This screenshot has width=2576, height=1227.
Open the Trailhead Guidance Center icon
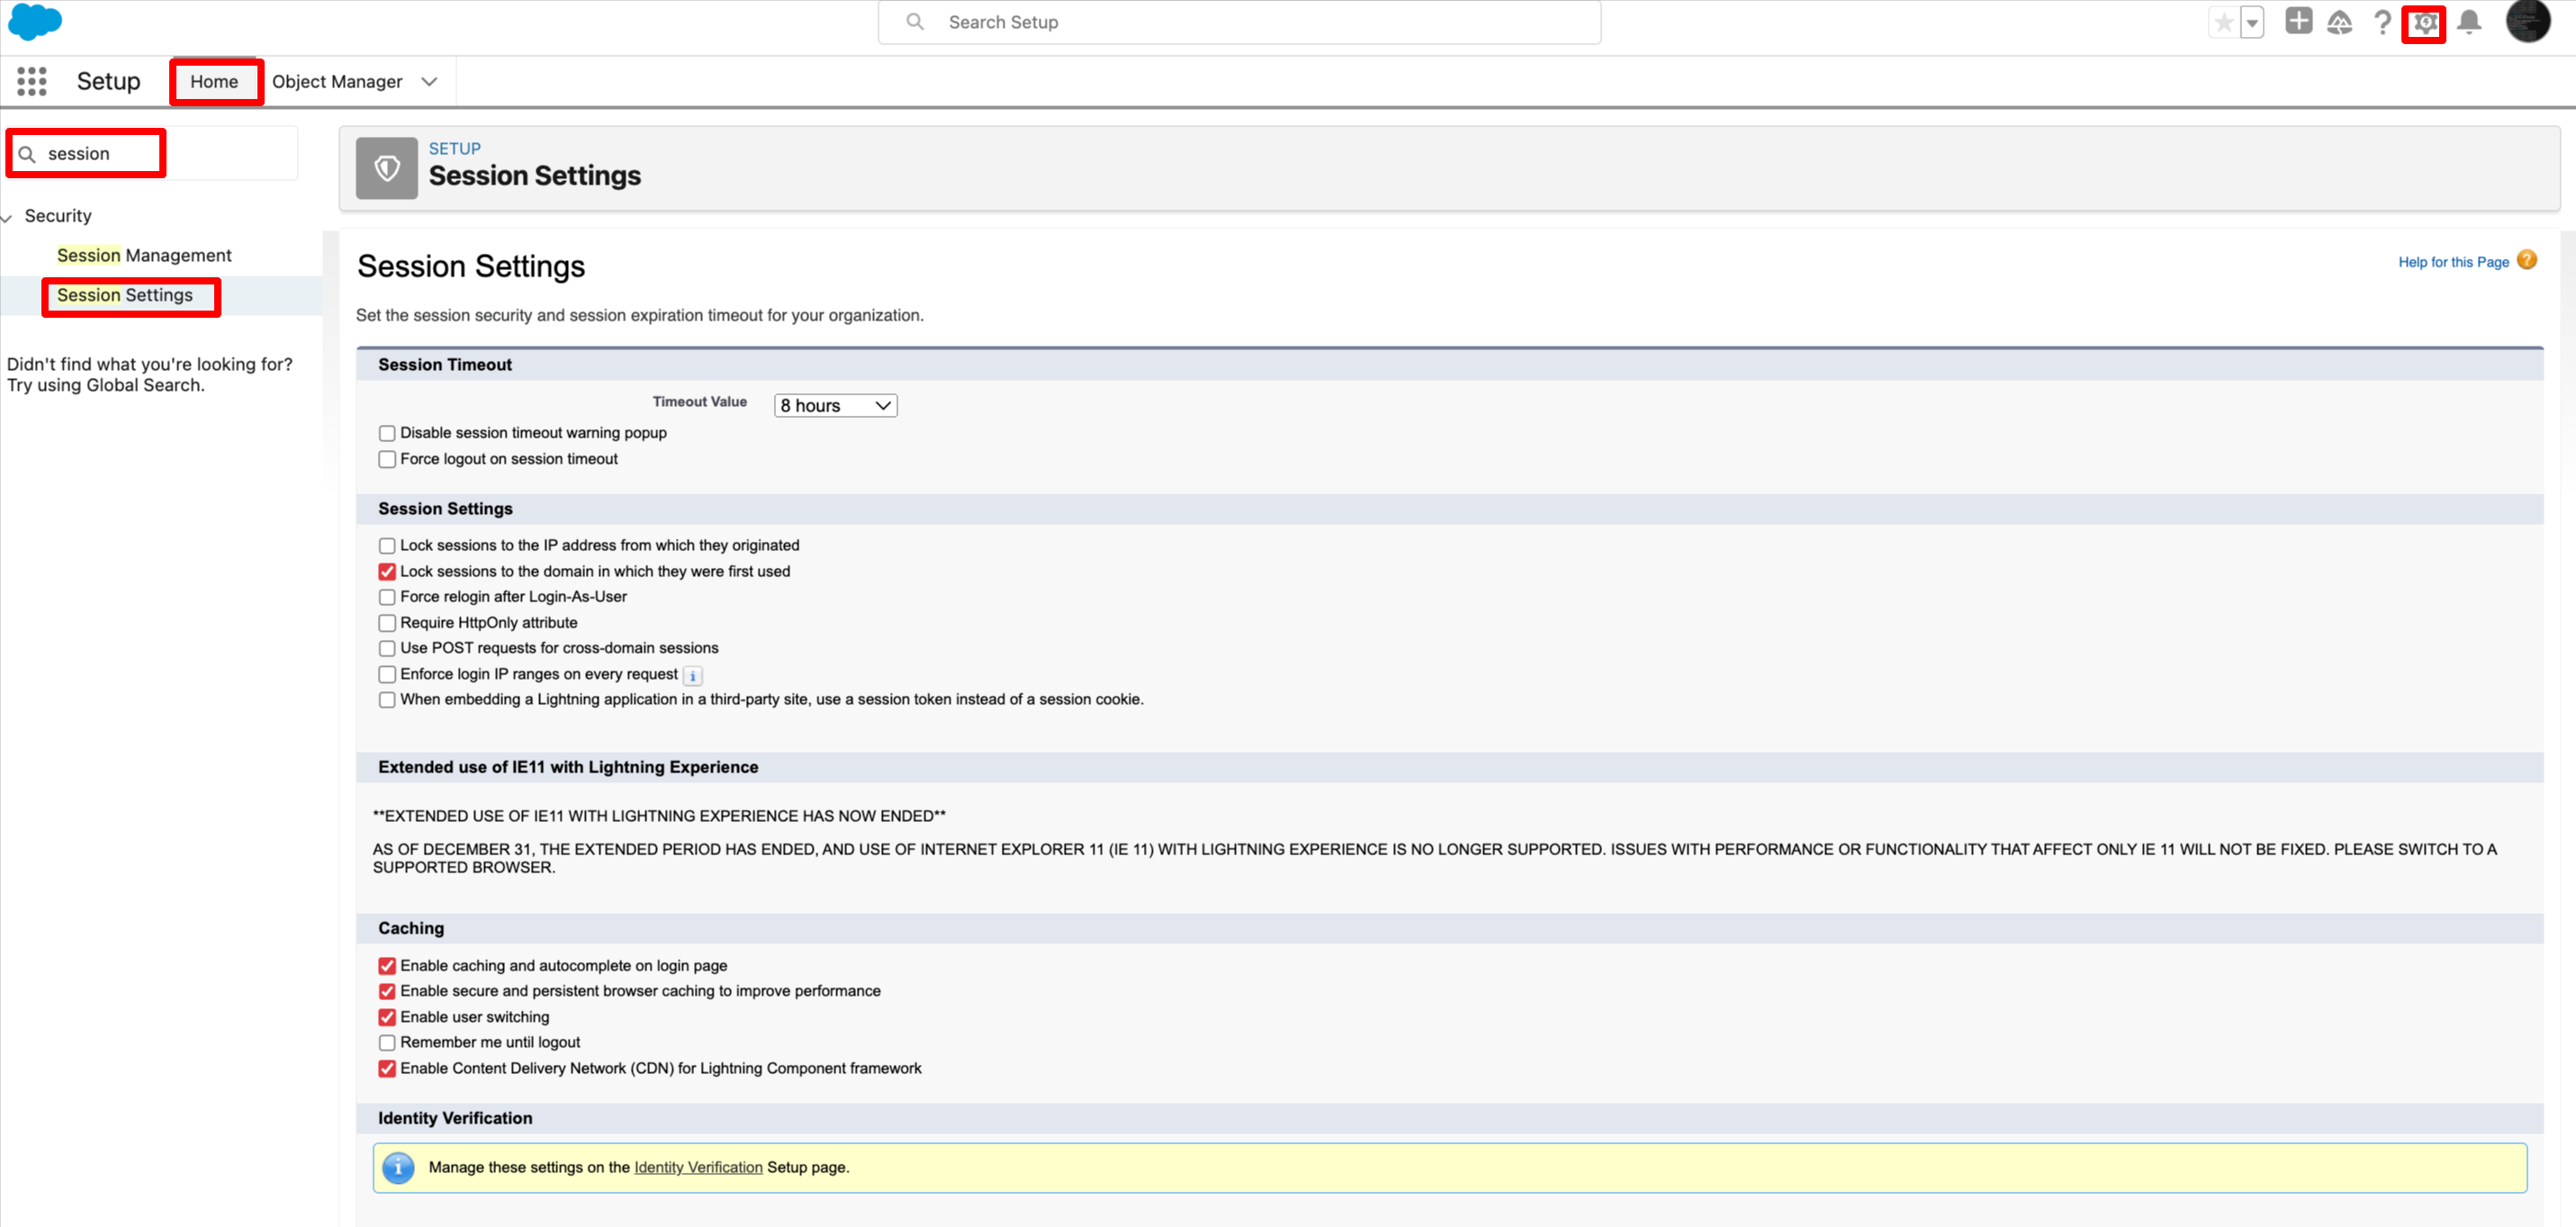click(2339, 22)
